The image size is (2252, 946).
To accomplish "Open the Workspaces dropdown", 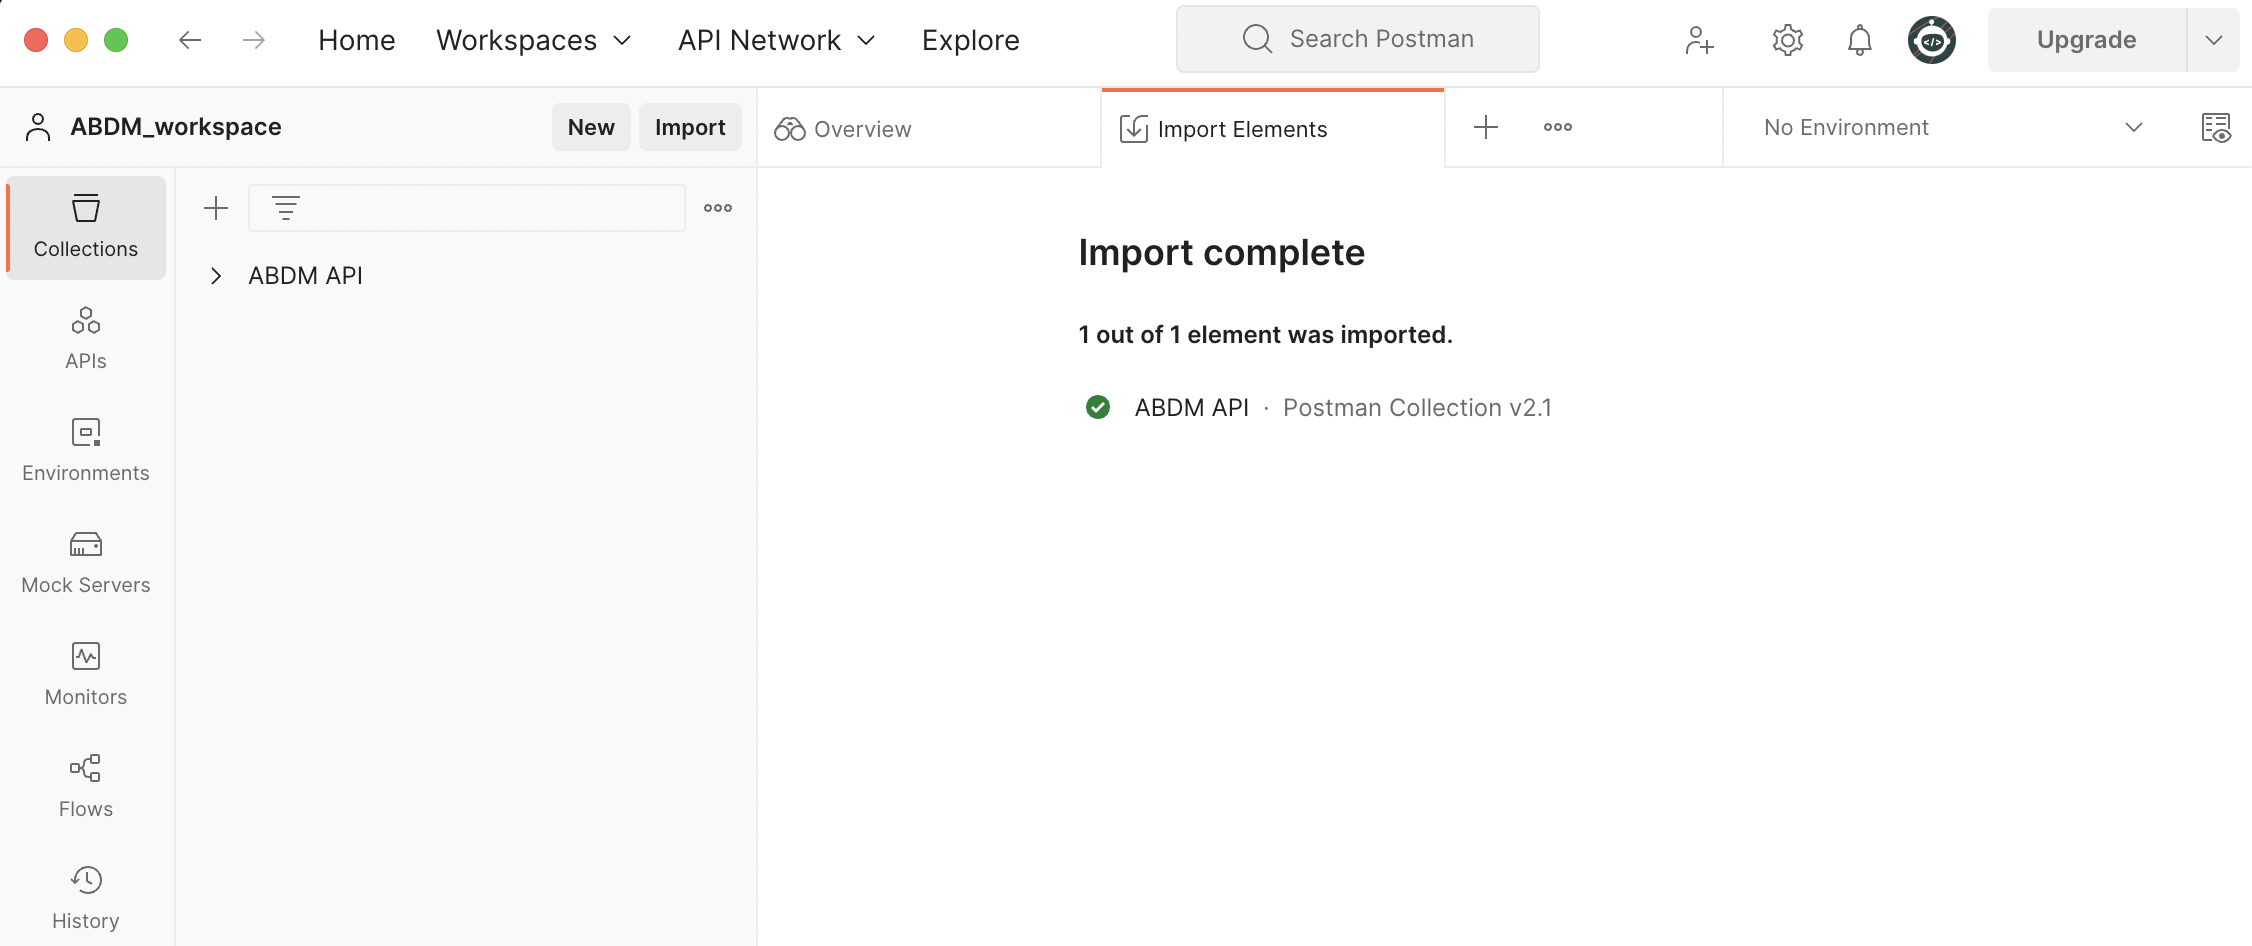I will [534, 40].
